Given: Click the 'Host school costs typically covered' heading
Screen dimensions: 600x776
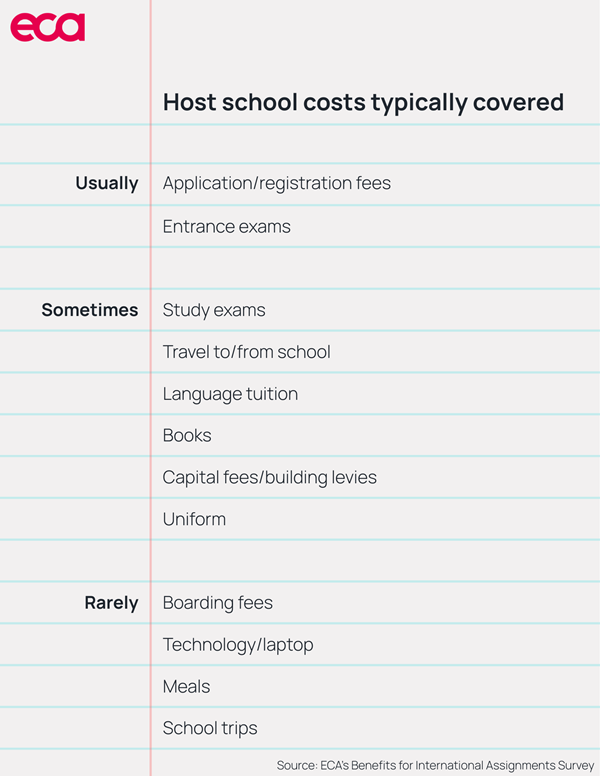Looking at the screenshot, I should click(x=363, y=103).
